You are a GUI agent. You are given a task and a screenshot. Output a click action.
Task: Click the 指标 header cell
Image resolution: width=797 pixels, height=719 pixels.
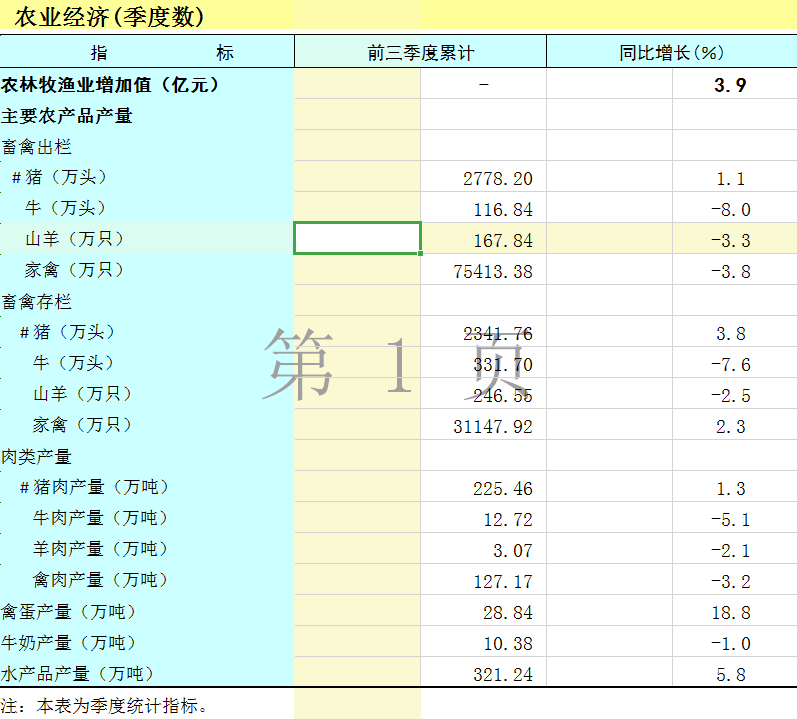pos(147,53)
